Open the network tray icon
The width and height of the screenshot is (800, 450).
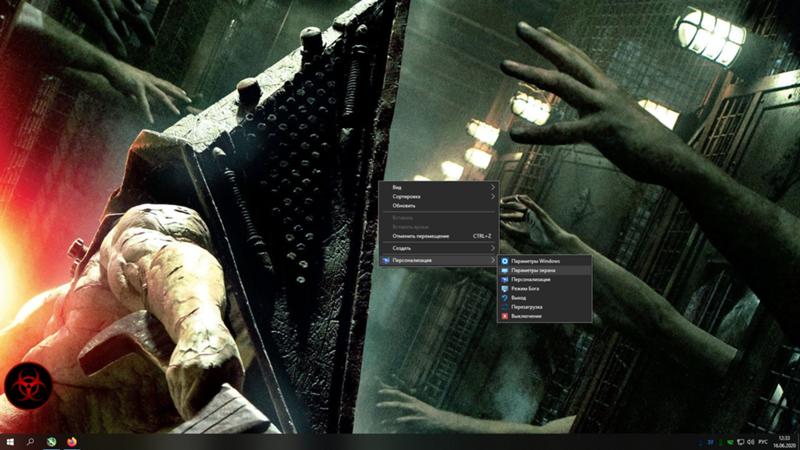(x=740, y=442)
